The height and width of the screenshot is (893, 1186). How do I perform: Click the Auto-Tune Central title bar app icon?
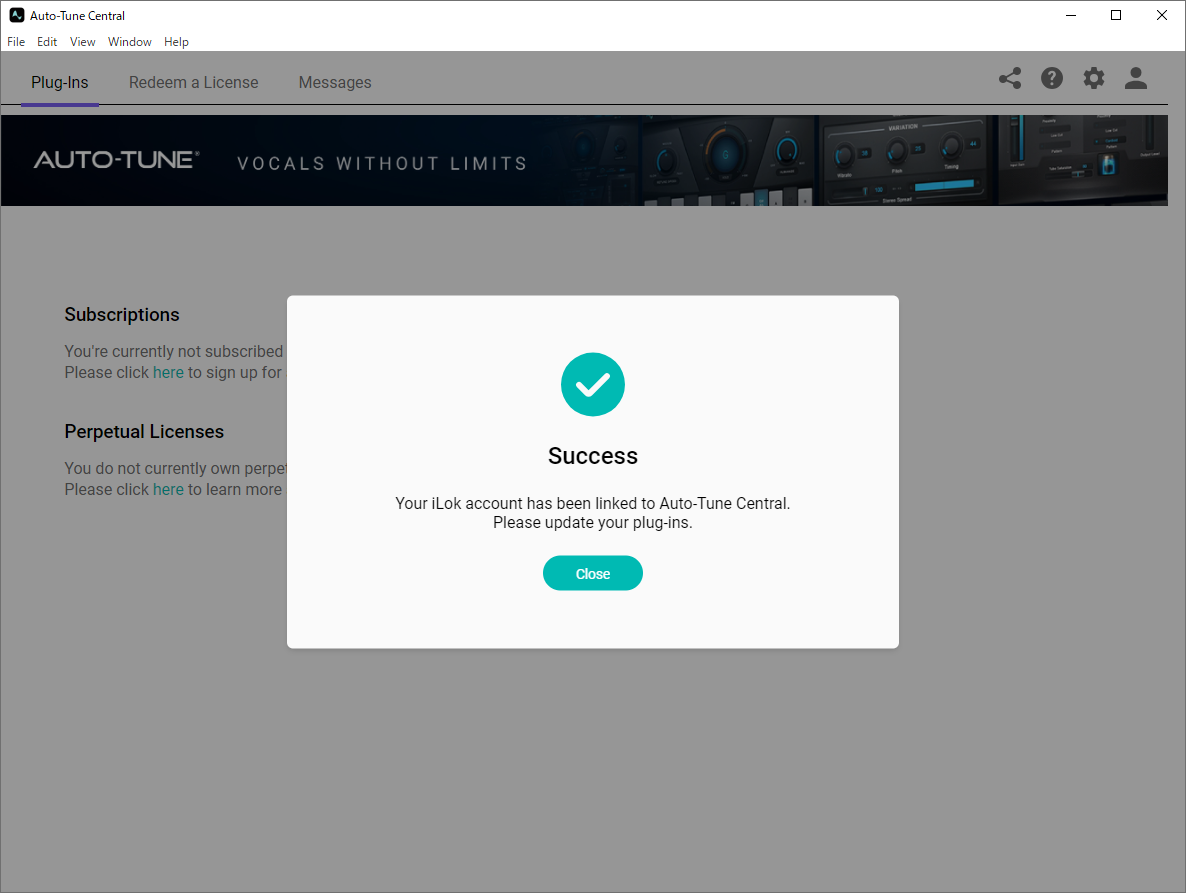pos(16,15)
